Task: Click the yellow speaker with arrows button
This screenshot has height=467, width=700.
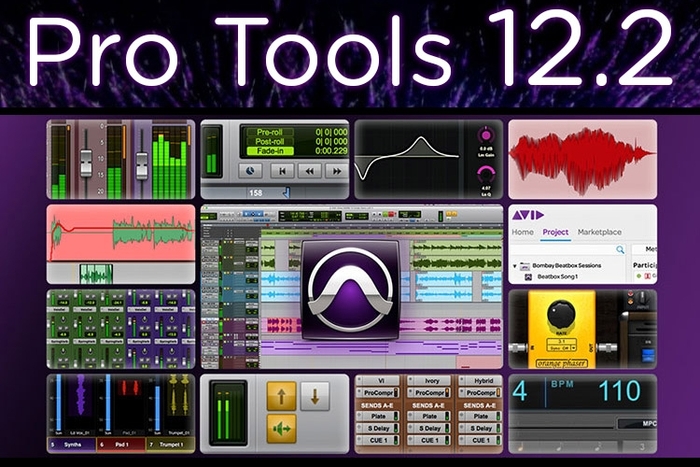Action: pyautogui.click(x=281, y=429)
